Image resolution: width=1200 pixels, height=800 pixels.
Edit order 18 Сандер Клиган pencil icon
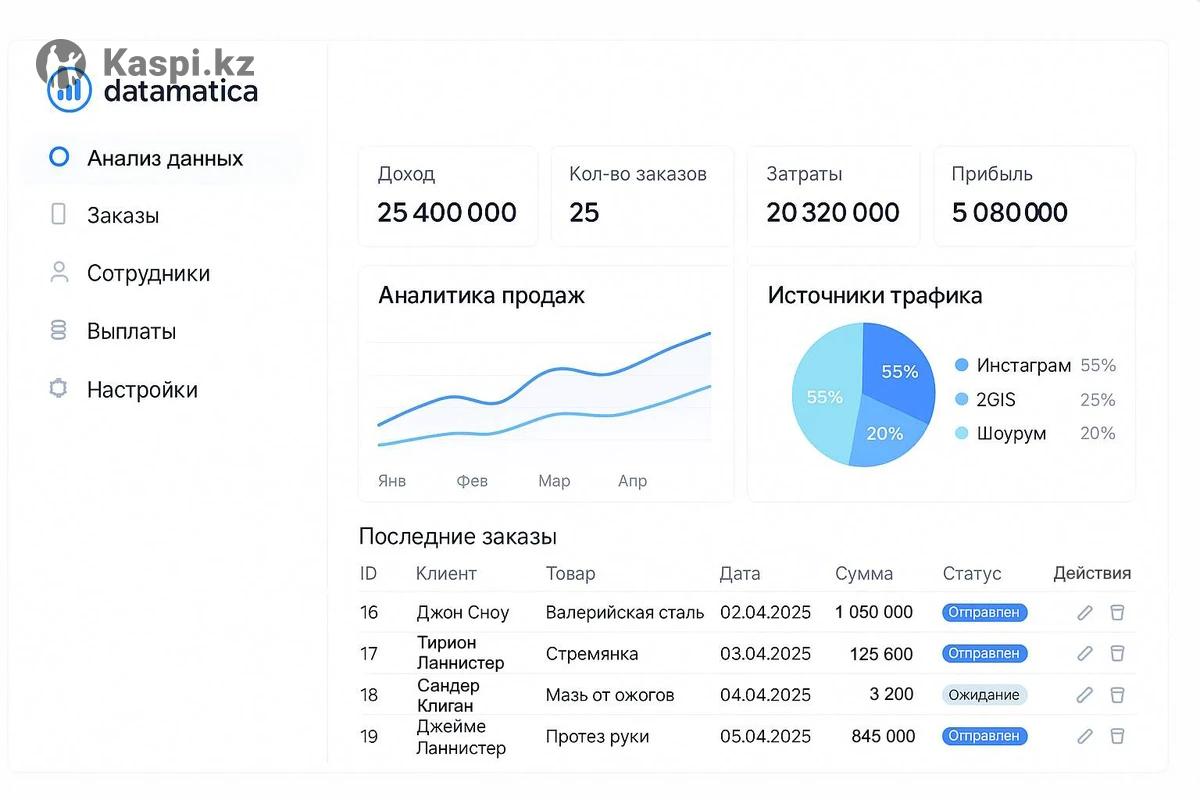(1085, 694)
